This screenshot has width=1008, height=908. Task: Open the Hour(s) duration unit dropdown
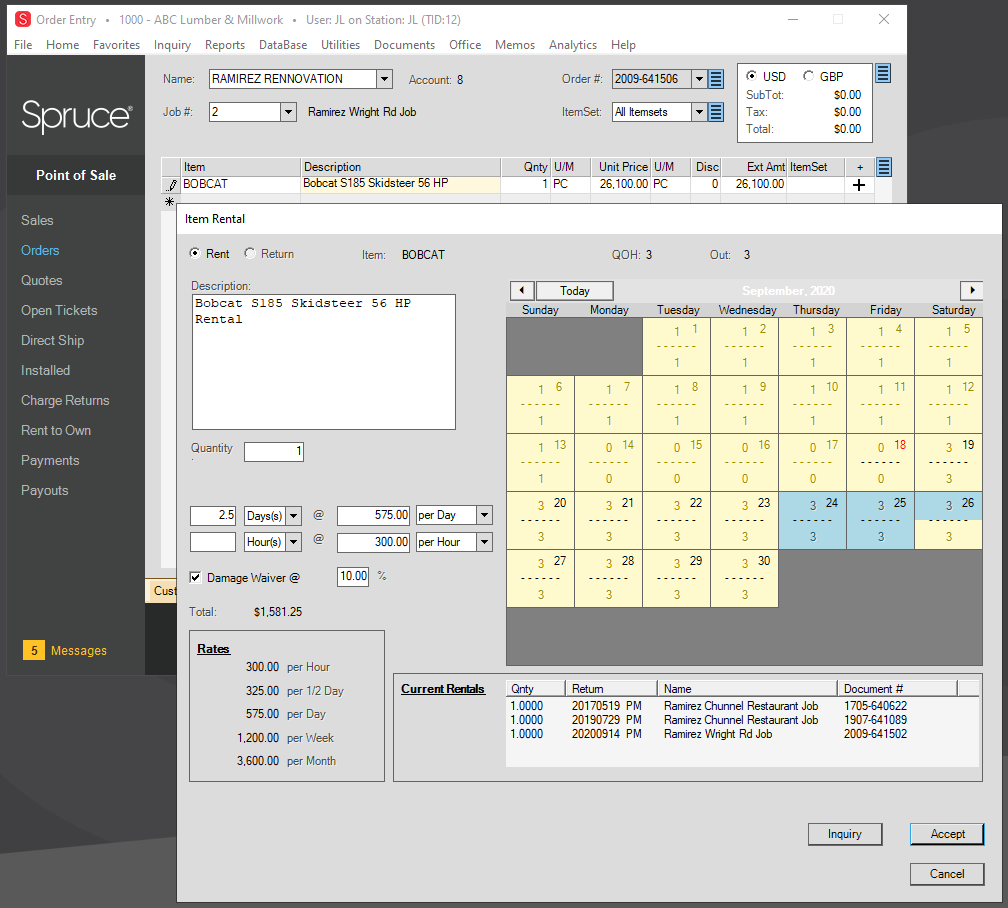tap(293, 542)
